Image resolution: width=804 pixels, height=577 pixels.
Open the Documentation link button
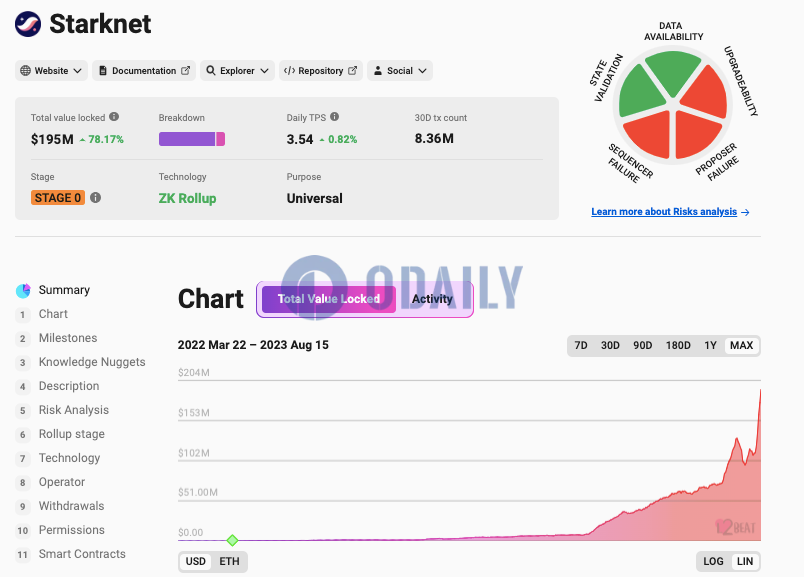click(144, 71)
